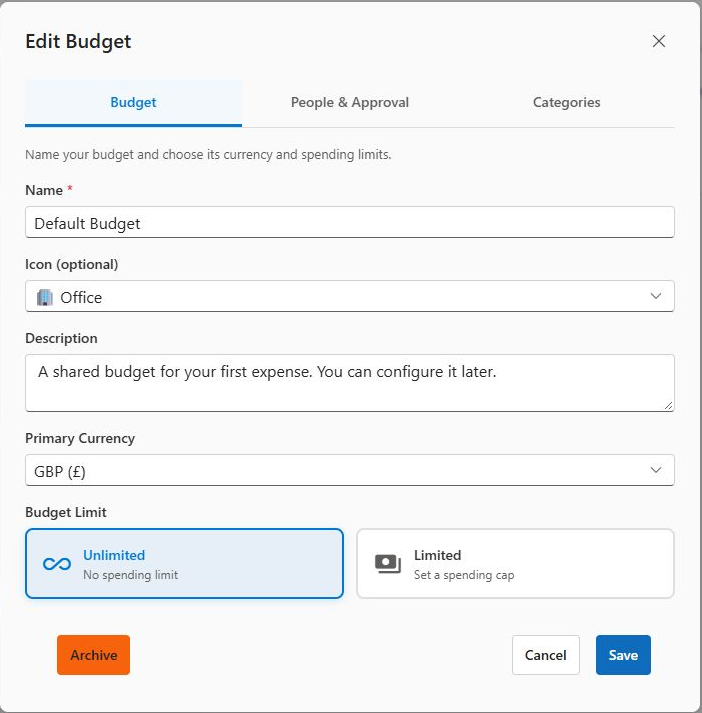Expand the Primary Currency dropdown chevron
702x713 pixels.
[x=656, y=470]
